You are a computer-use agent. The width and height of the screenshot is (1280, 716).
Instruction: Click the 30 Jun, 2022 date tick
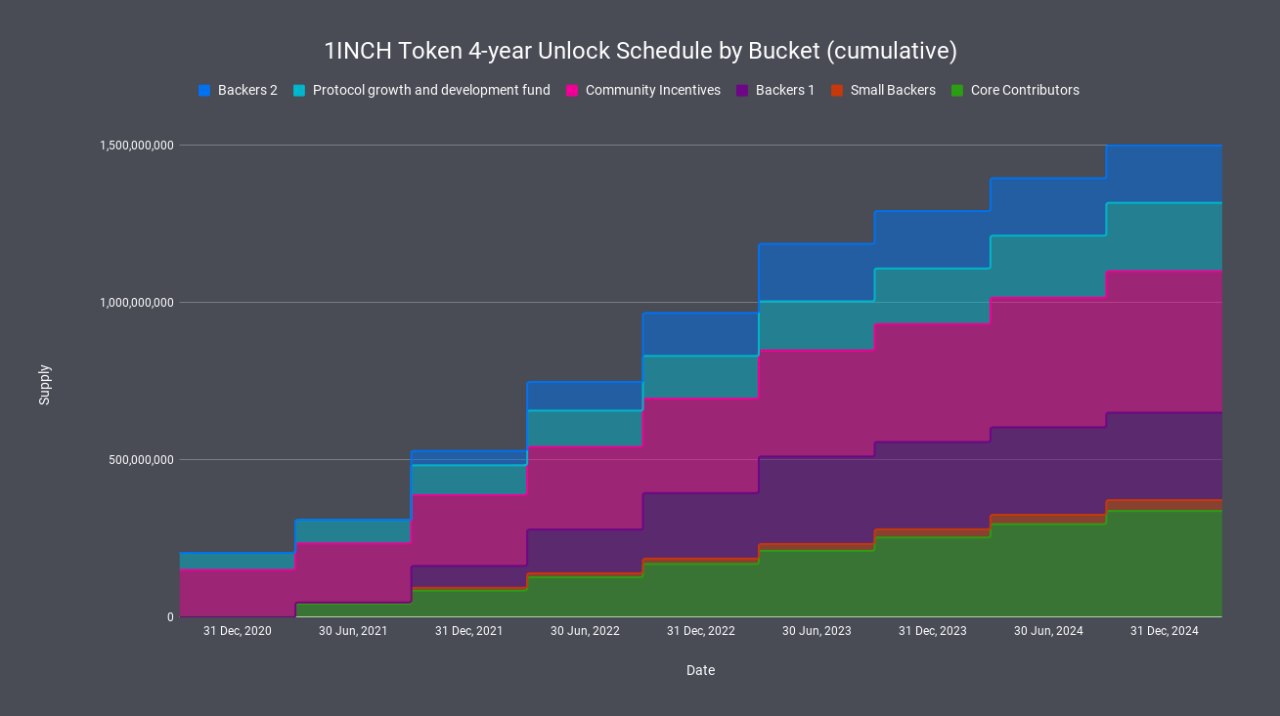click(x=585, y=631)
